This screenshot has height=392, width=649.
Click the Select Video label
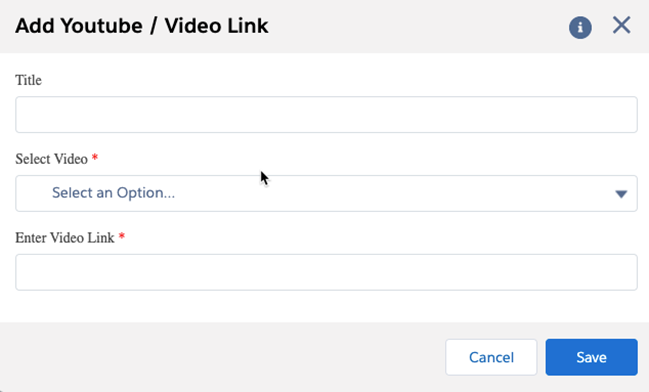coord(51,159)
